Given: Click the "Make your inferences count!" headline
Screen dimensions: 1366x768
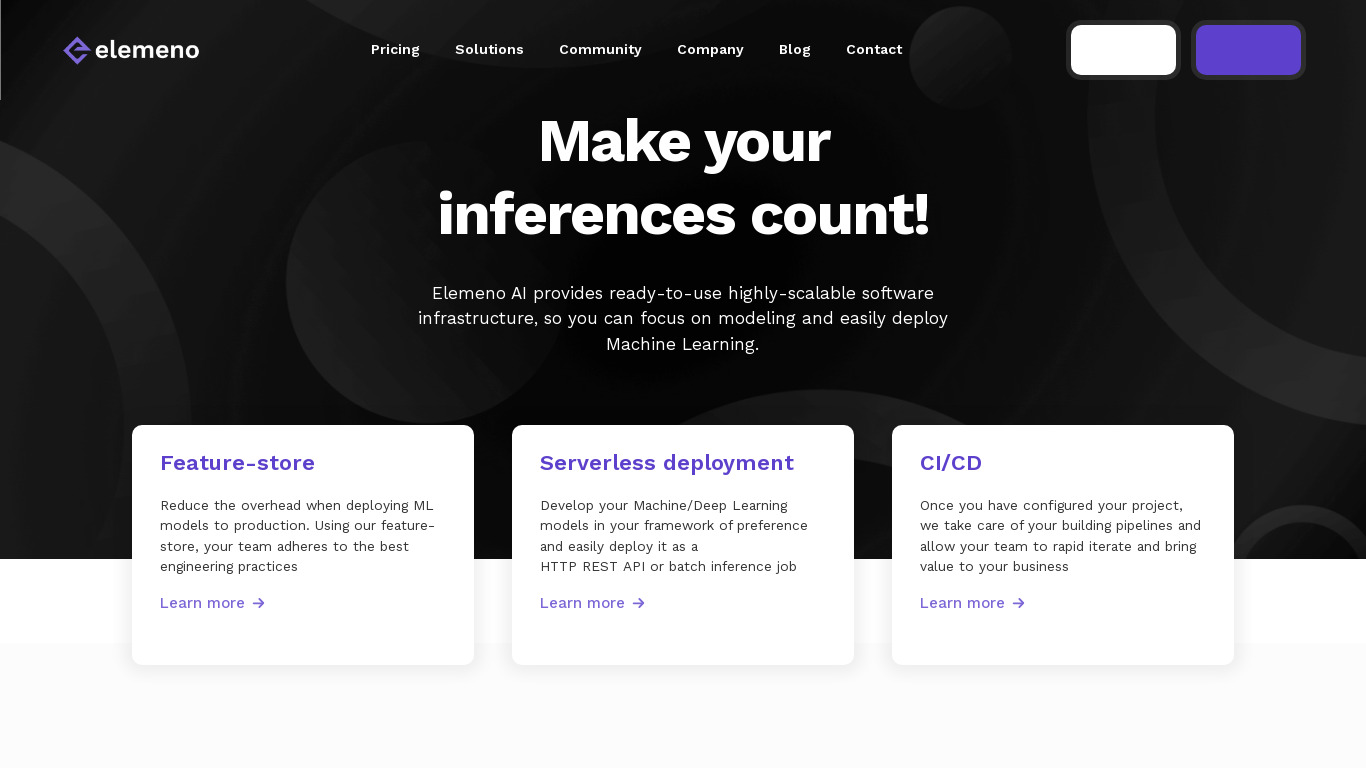Looking at the screenshot, I should (683, 178).
